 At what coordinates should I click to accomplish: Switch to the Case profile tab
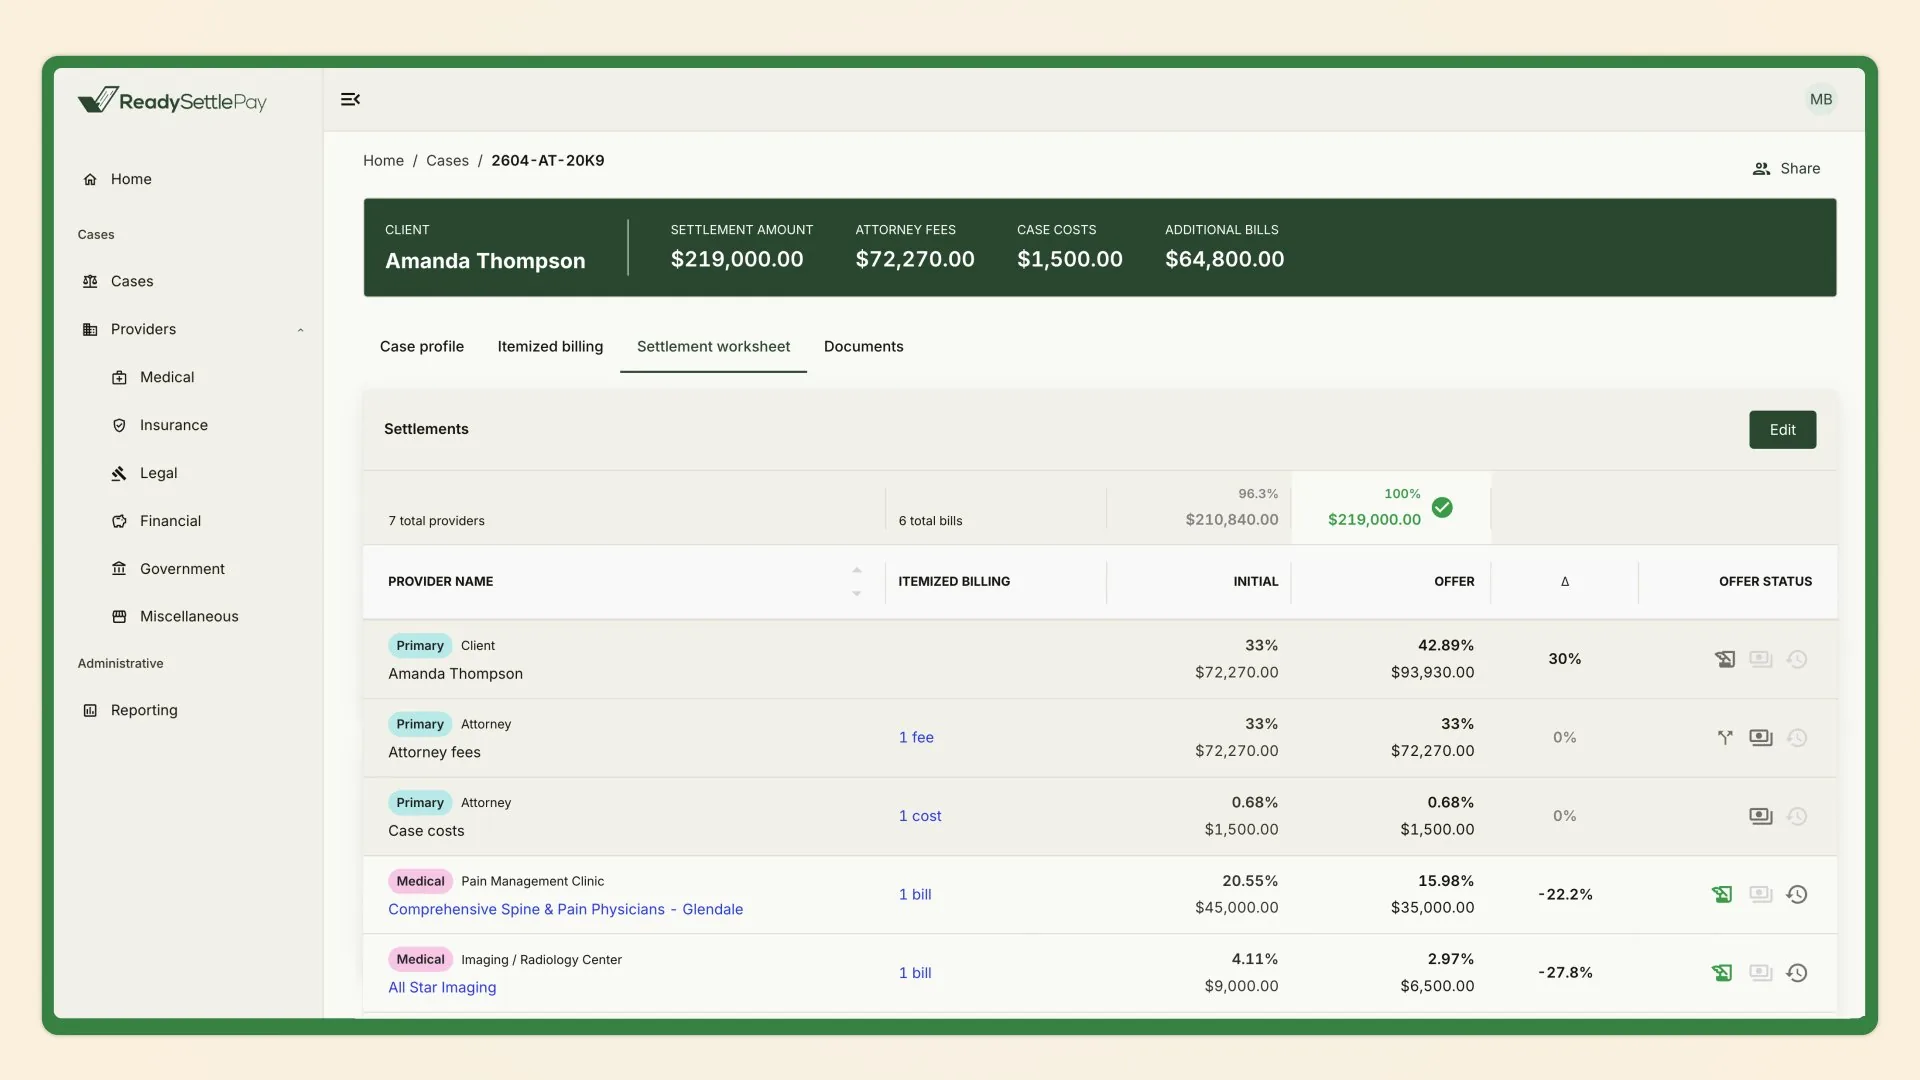pos(422,346)
